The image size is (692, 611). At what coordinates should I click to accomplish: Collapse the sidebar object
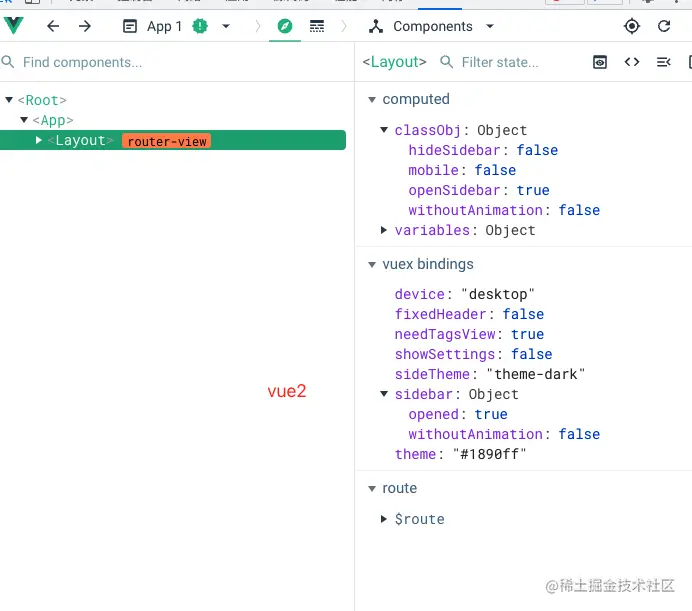(384, 394)
